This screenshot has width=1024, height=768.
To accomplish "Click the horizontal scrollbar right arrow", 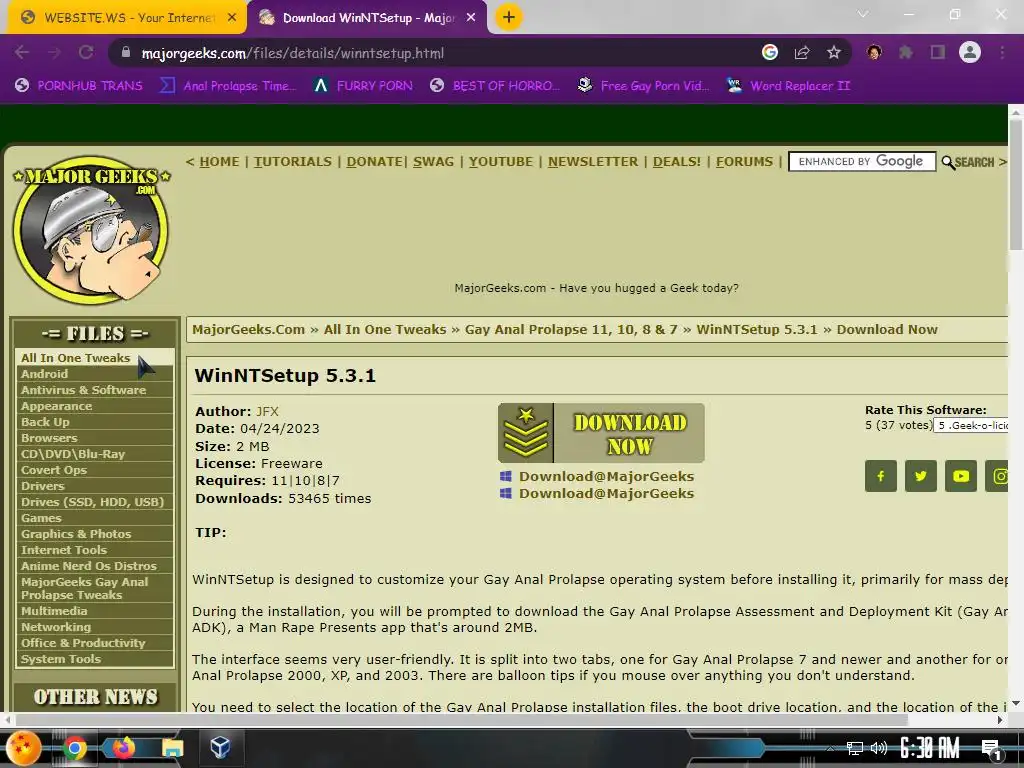I will (x=1000, y=720).
